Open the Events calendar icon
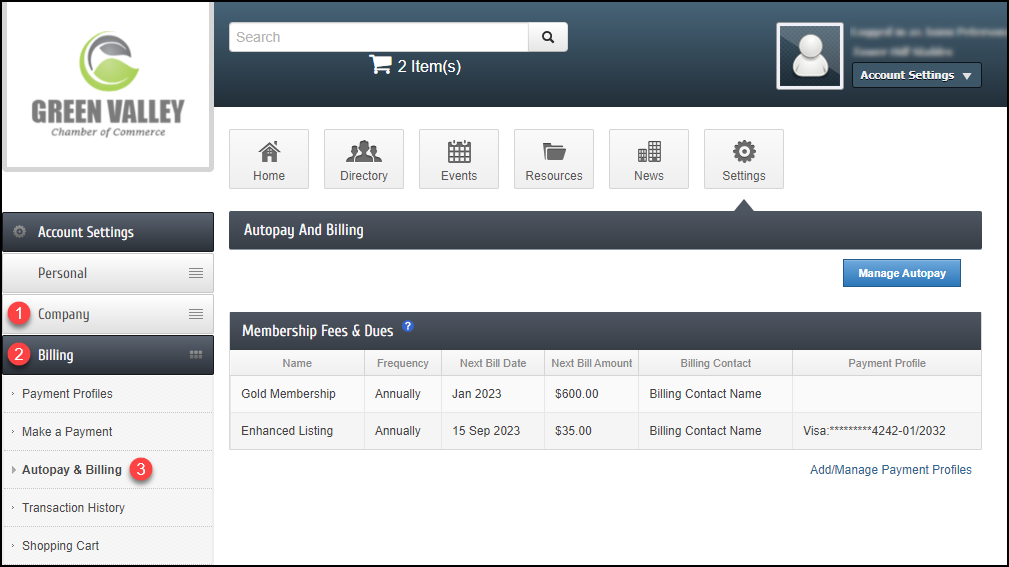 [x=459, y=152]
